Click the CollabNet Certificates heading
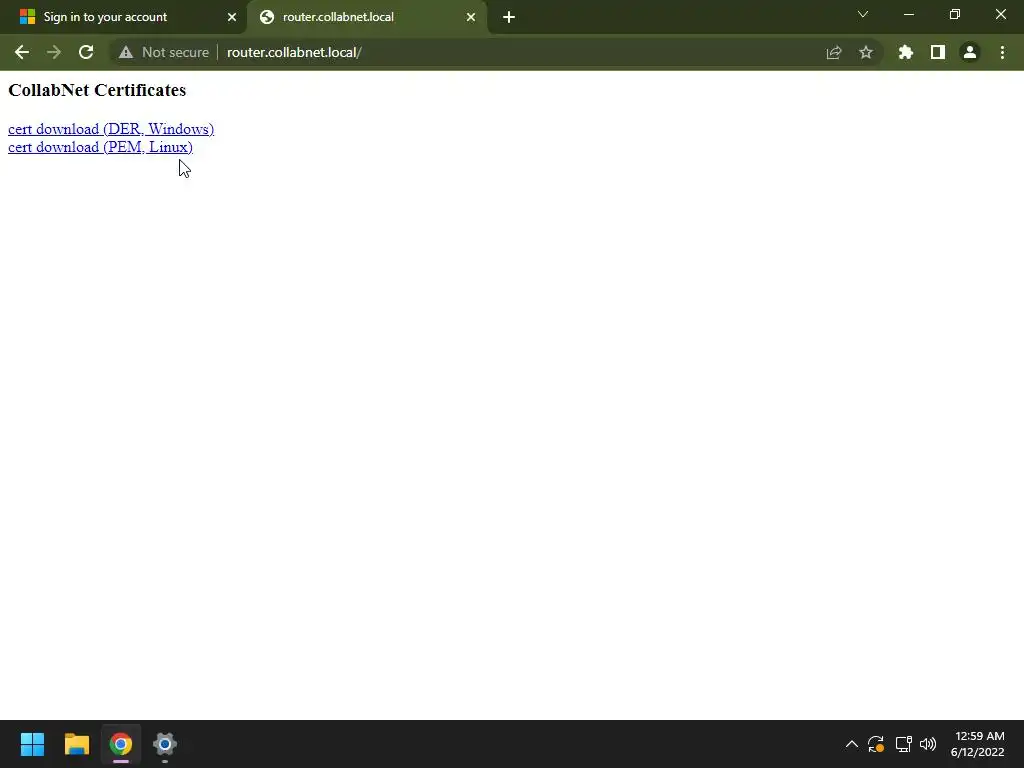 click(x=97, y=90)
